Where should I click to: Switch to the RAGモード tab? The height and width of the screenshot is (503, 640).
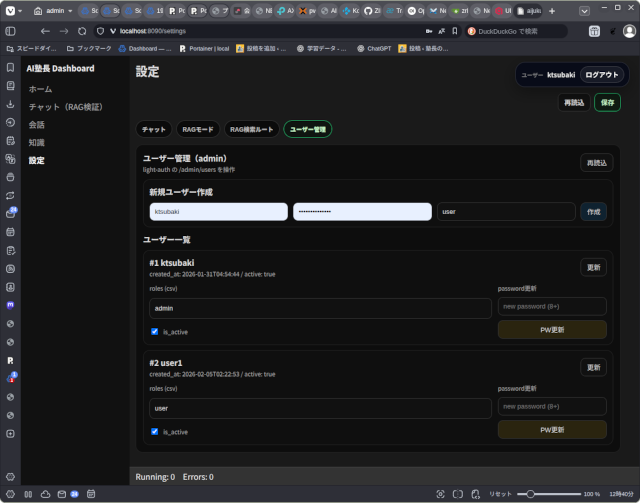click(197, 129)
